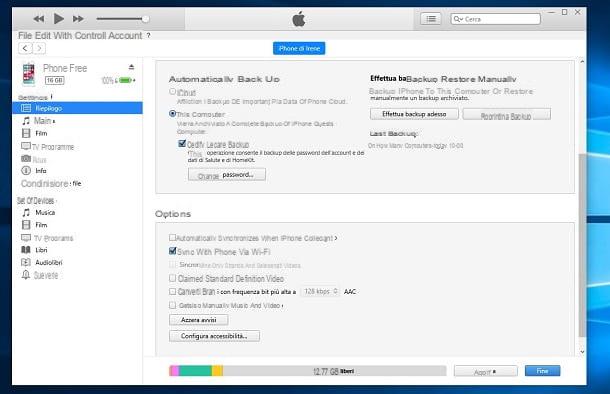This screenshot has height=394, width=610.
Task: Eject the iPhone device
Action: coord(131,67)
